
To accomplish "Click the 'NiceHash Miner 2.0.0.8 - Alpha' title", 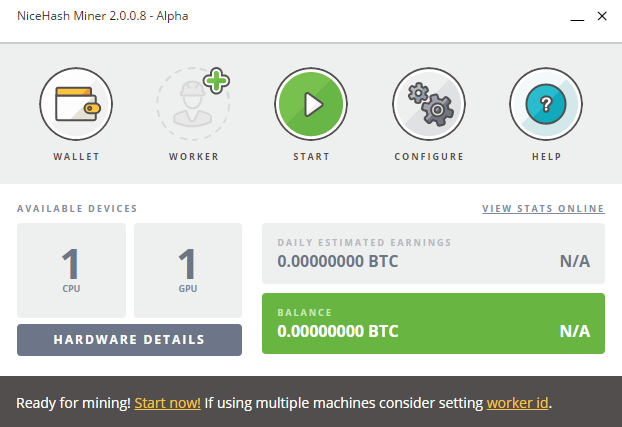I will [x=103, y=16].
